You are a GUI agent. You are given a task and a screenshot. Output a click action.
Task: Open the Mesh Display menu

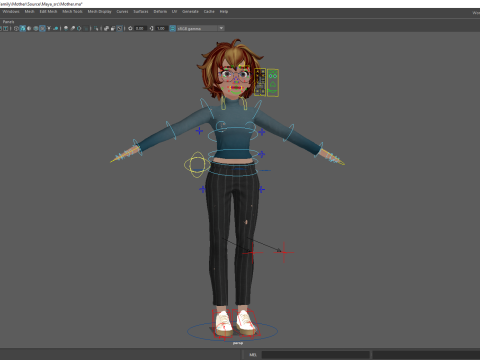click(x=99, y=12)
